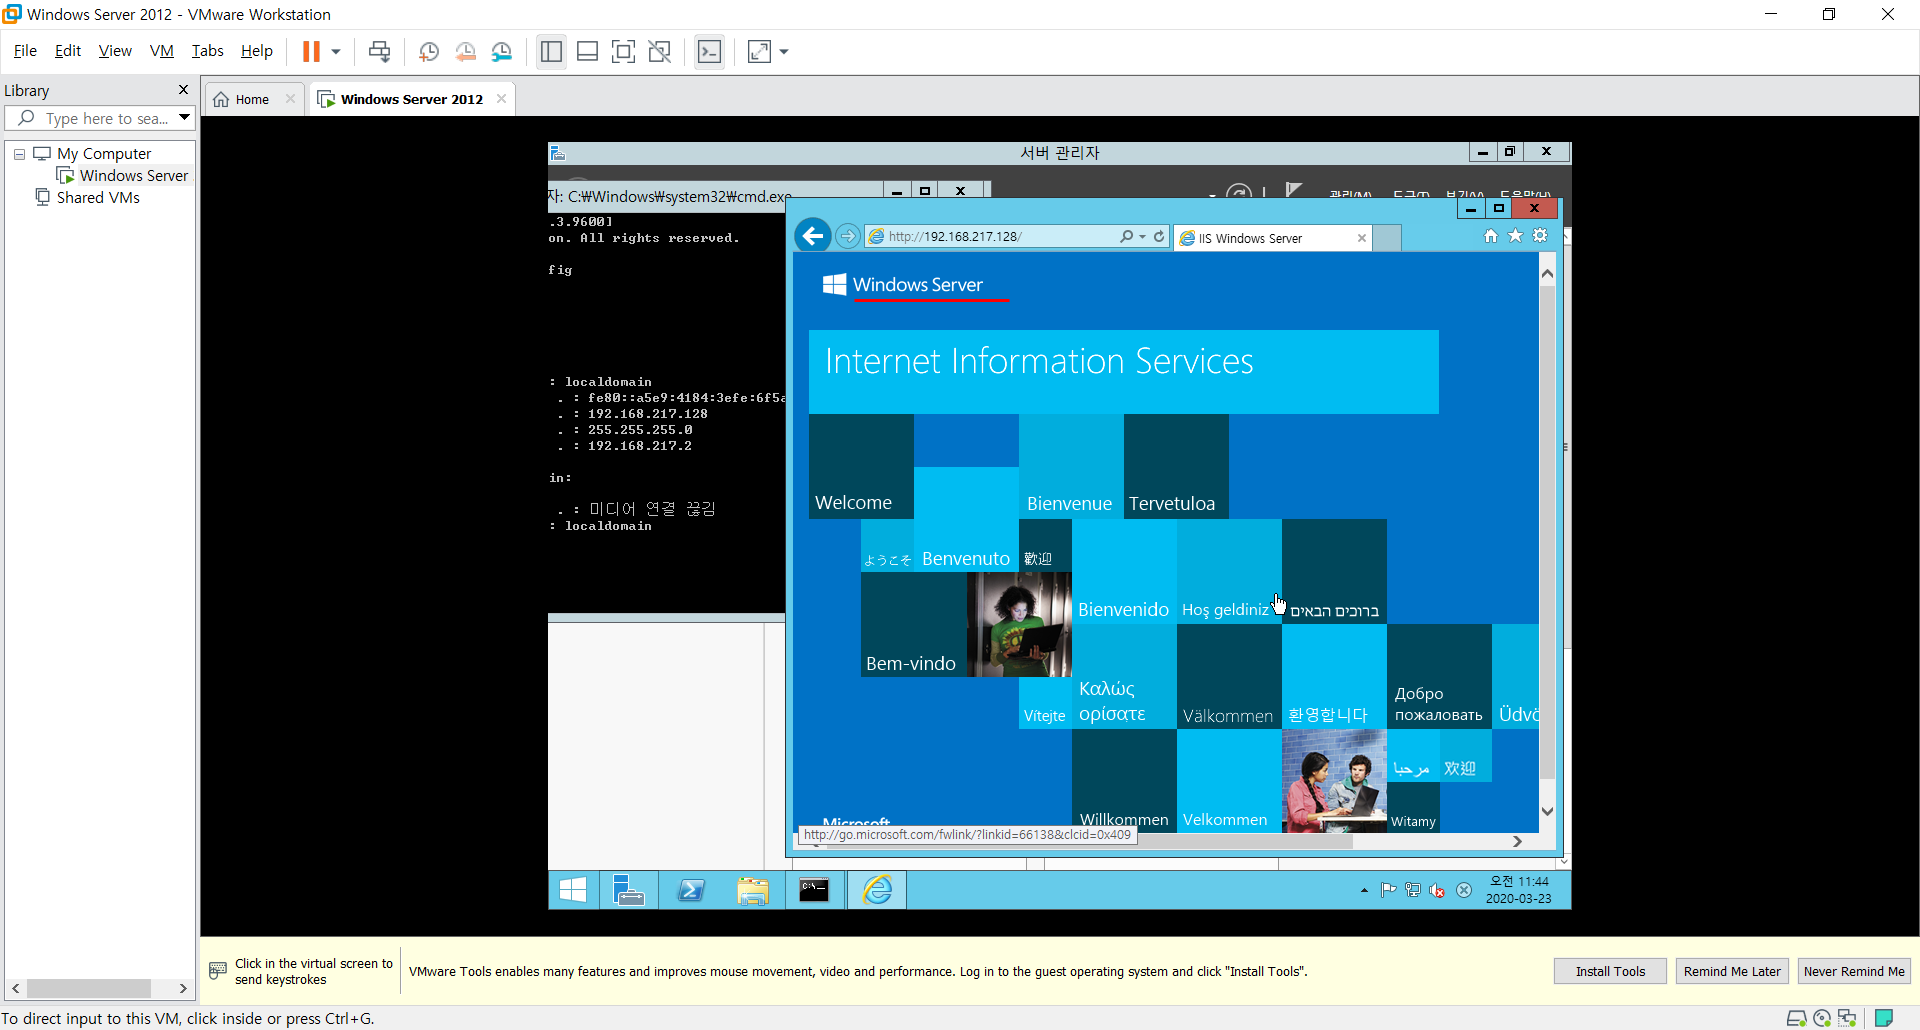Click Internet Explorer on guest taskbar

pos(877,890)
